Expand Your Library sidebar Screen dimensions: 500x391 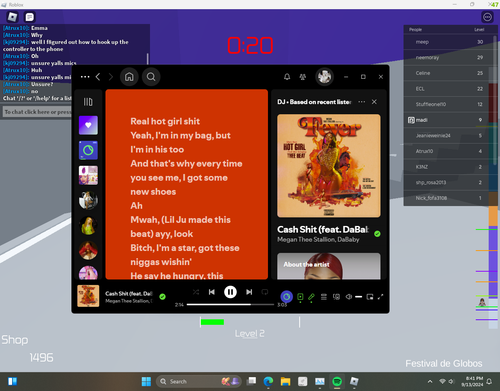(x=88, y=102)
